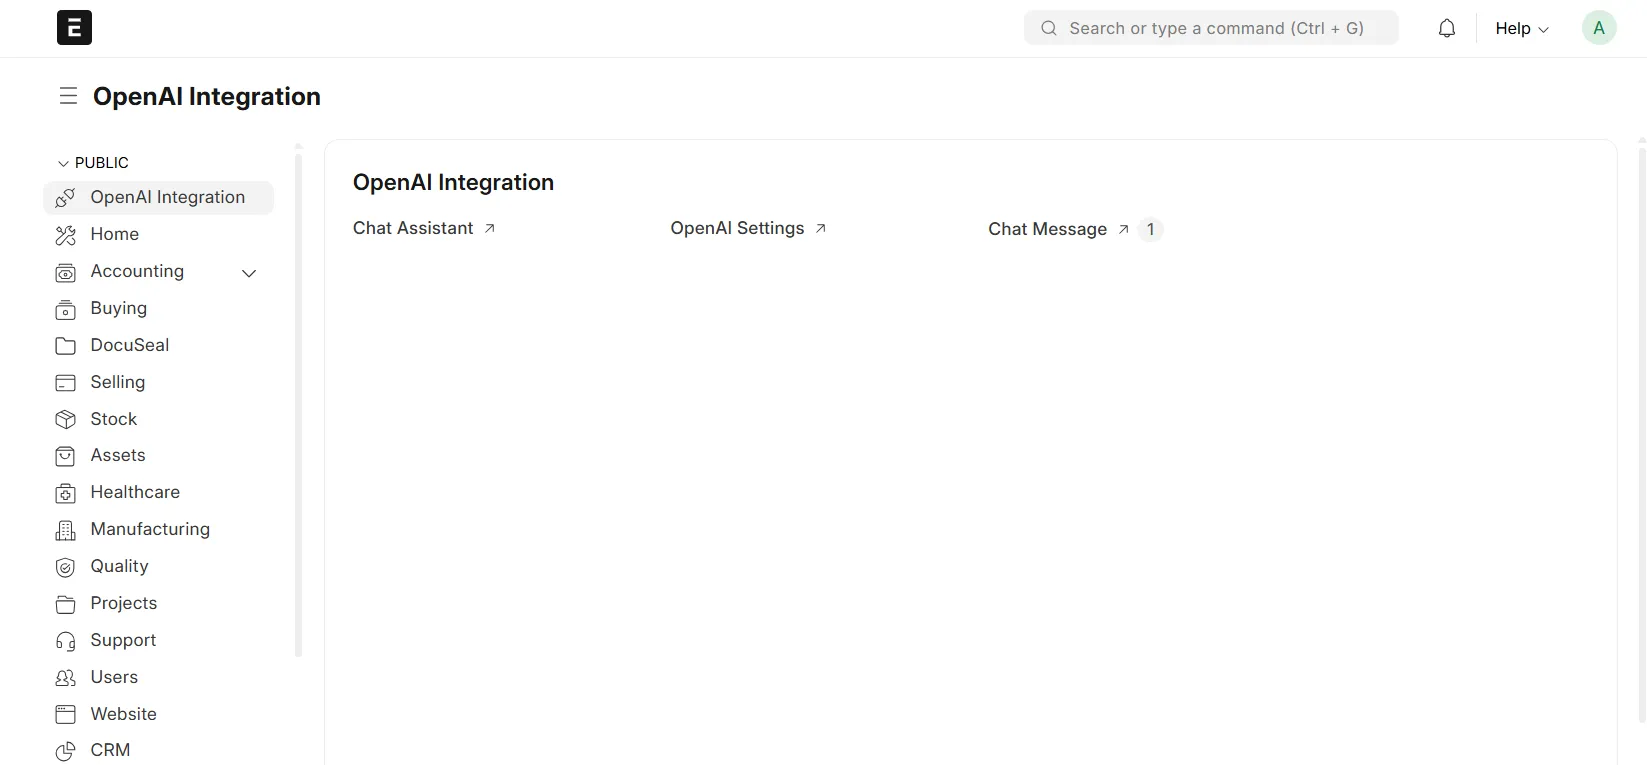This screenshot has width=1647, height=765.
Task: Open the Help dropdown menu
Action: click(1522, 28)
